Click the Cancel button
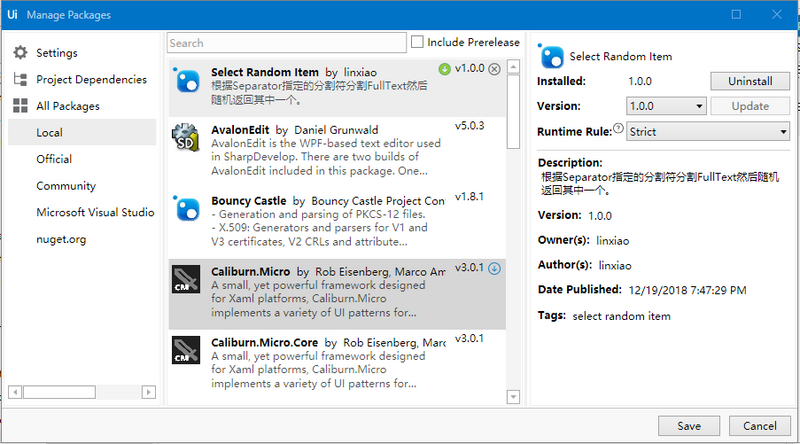 [x=760, y=426]
